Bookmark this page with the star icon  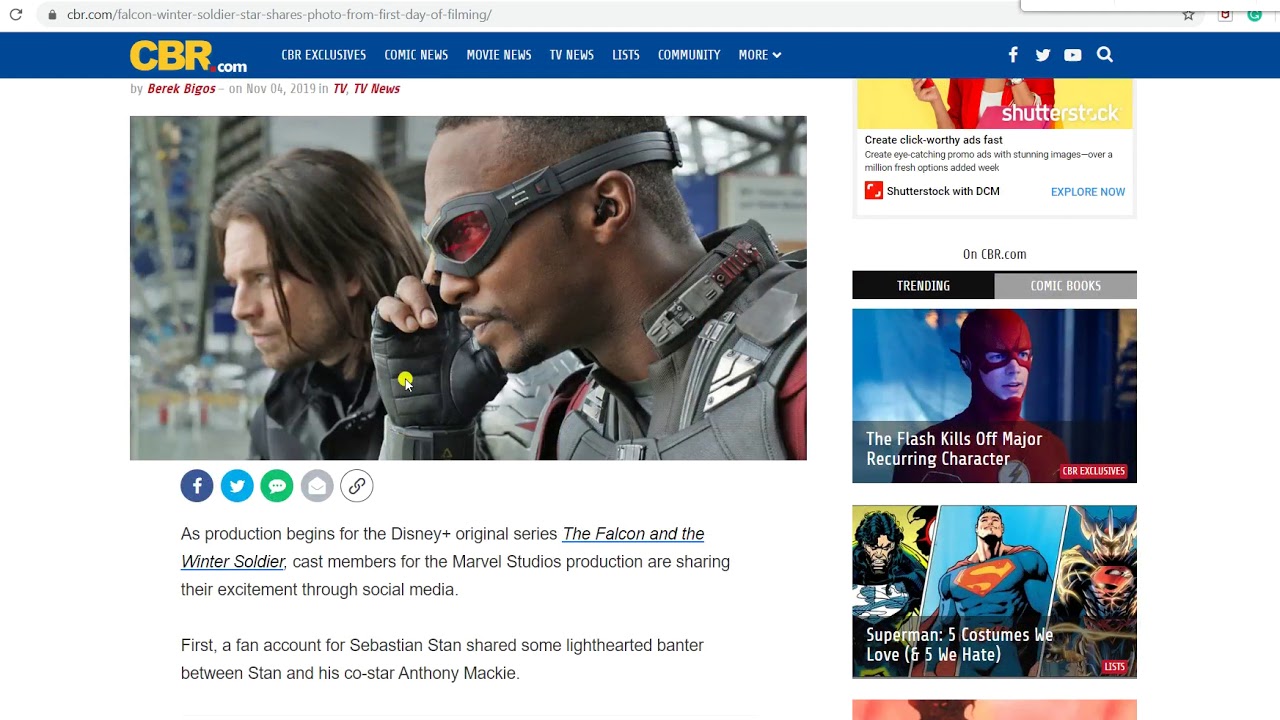[1188, 15]
